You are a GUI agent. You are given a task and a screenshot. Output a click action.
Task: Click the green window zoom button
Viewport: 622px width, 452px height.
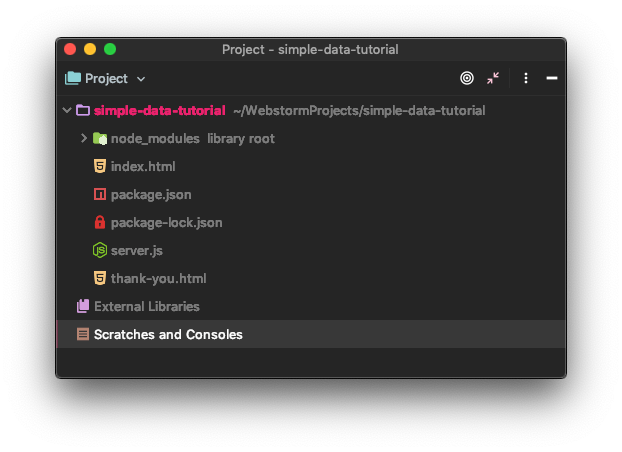pos(110,49)
